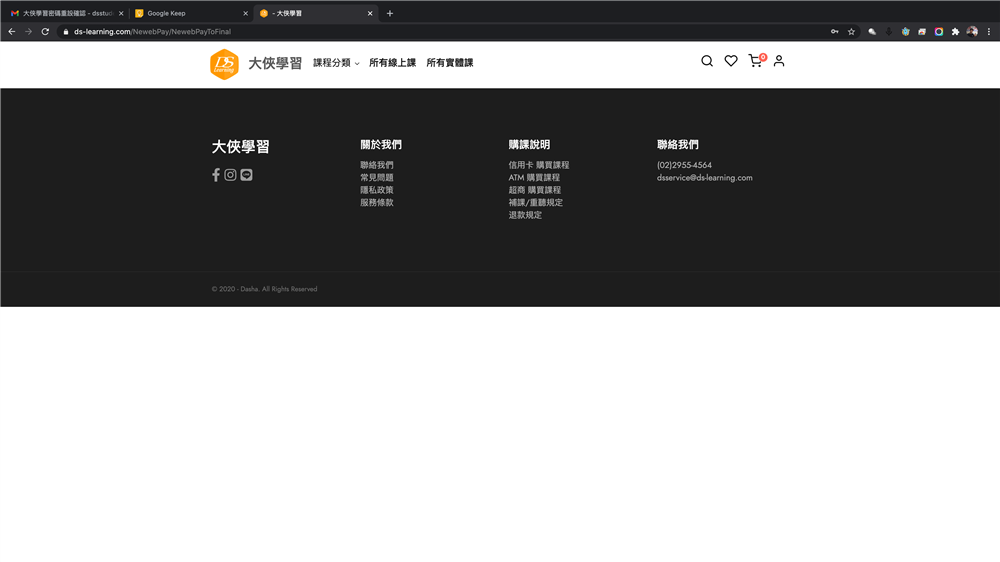Open the 所有實體課 menu item
This screenshot has width=1000, height=562.
[449, 63]
